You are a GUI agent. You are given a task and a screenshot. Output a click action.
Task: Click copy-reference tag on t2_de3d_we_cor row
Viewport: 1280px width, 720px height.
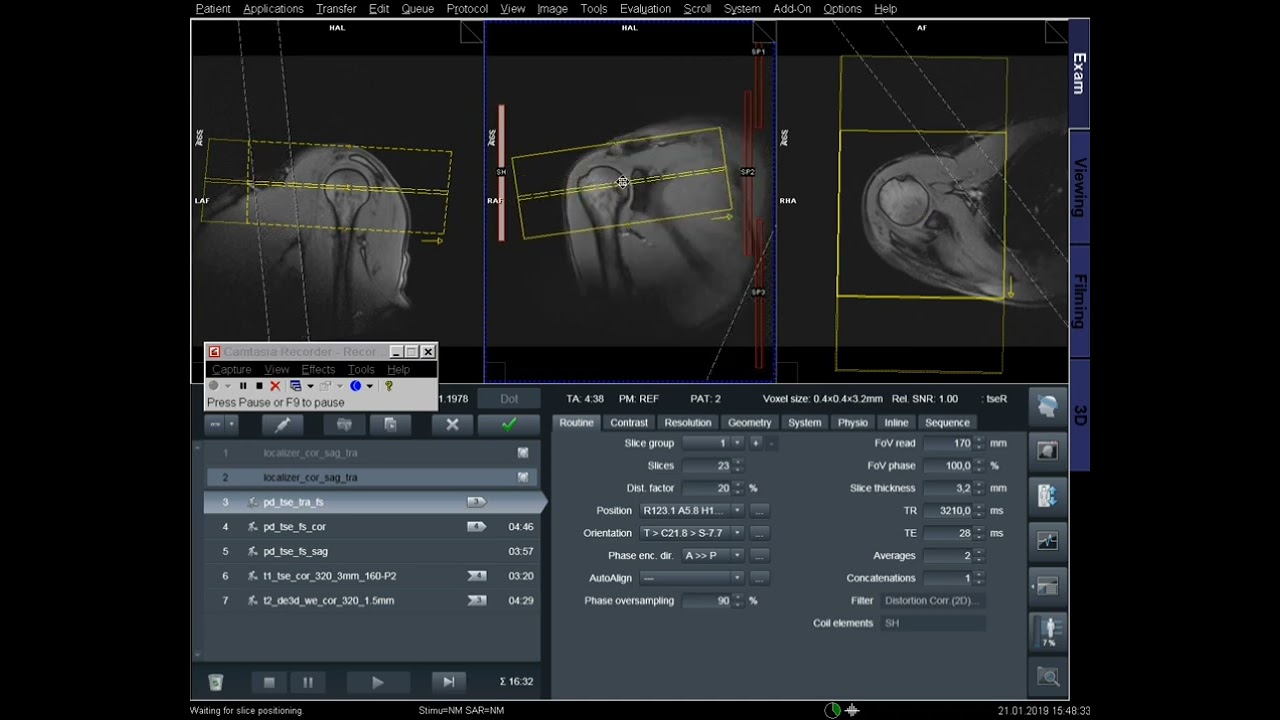(476, 601)
